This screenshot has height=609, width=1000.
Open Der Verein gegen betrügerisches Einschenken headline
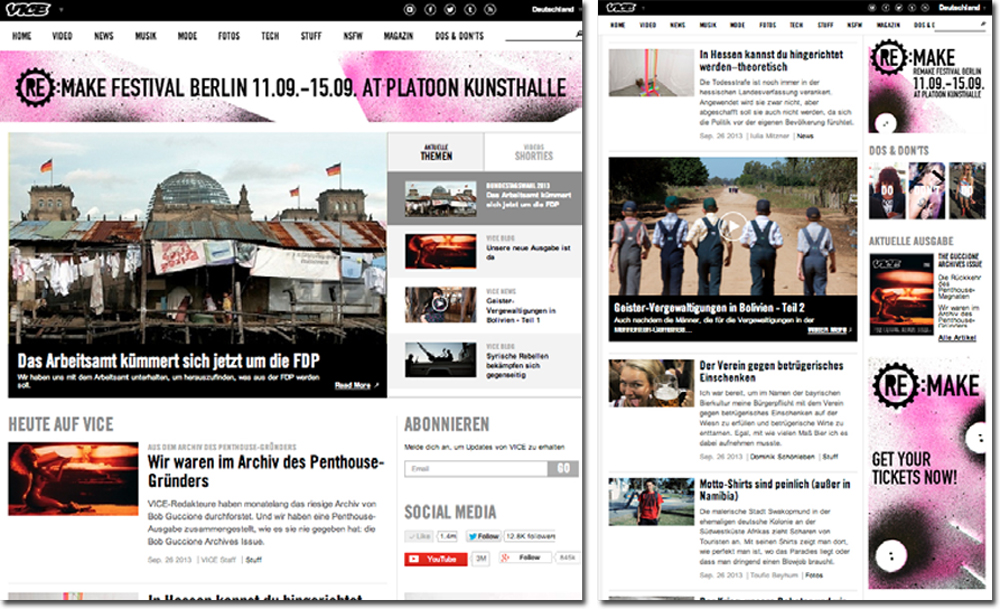[x=771, y=371]
